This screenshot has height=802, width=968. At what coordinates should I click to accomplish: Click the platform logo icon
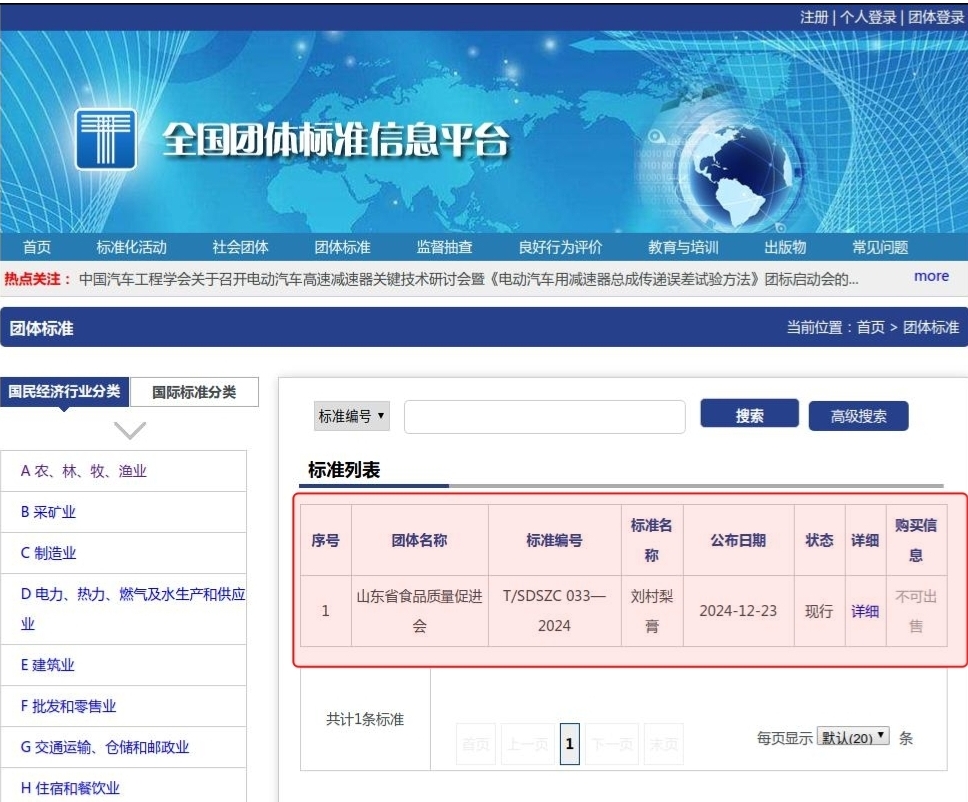point(106,139)
